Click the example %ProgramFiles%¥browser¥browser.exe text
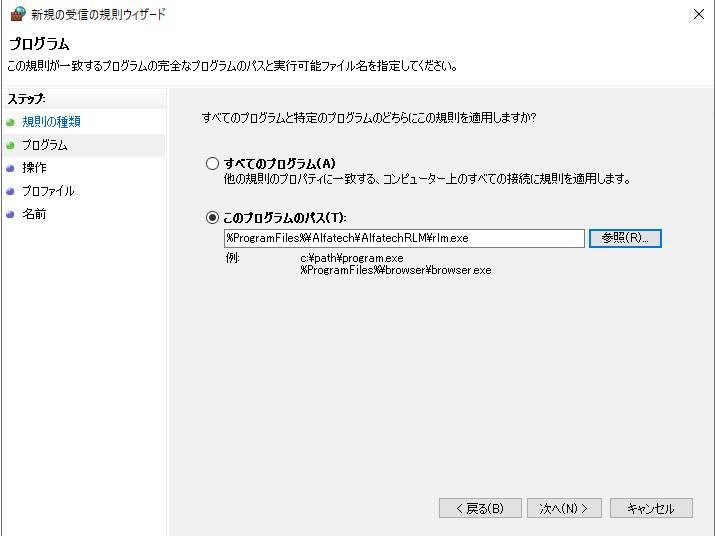This screenshot has width=715, height=536. click(396, 270)
